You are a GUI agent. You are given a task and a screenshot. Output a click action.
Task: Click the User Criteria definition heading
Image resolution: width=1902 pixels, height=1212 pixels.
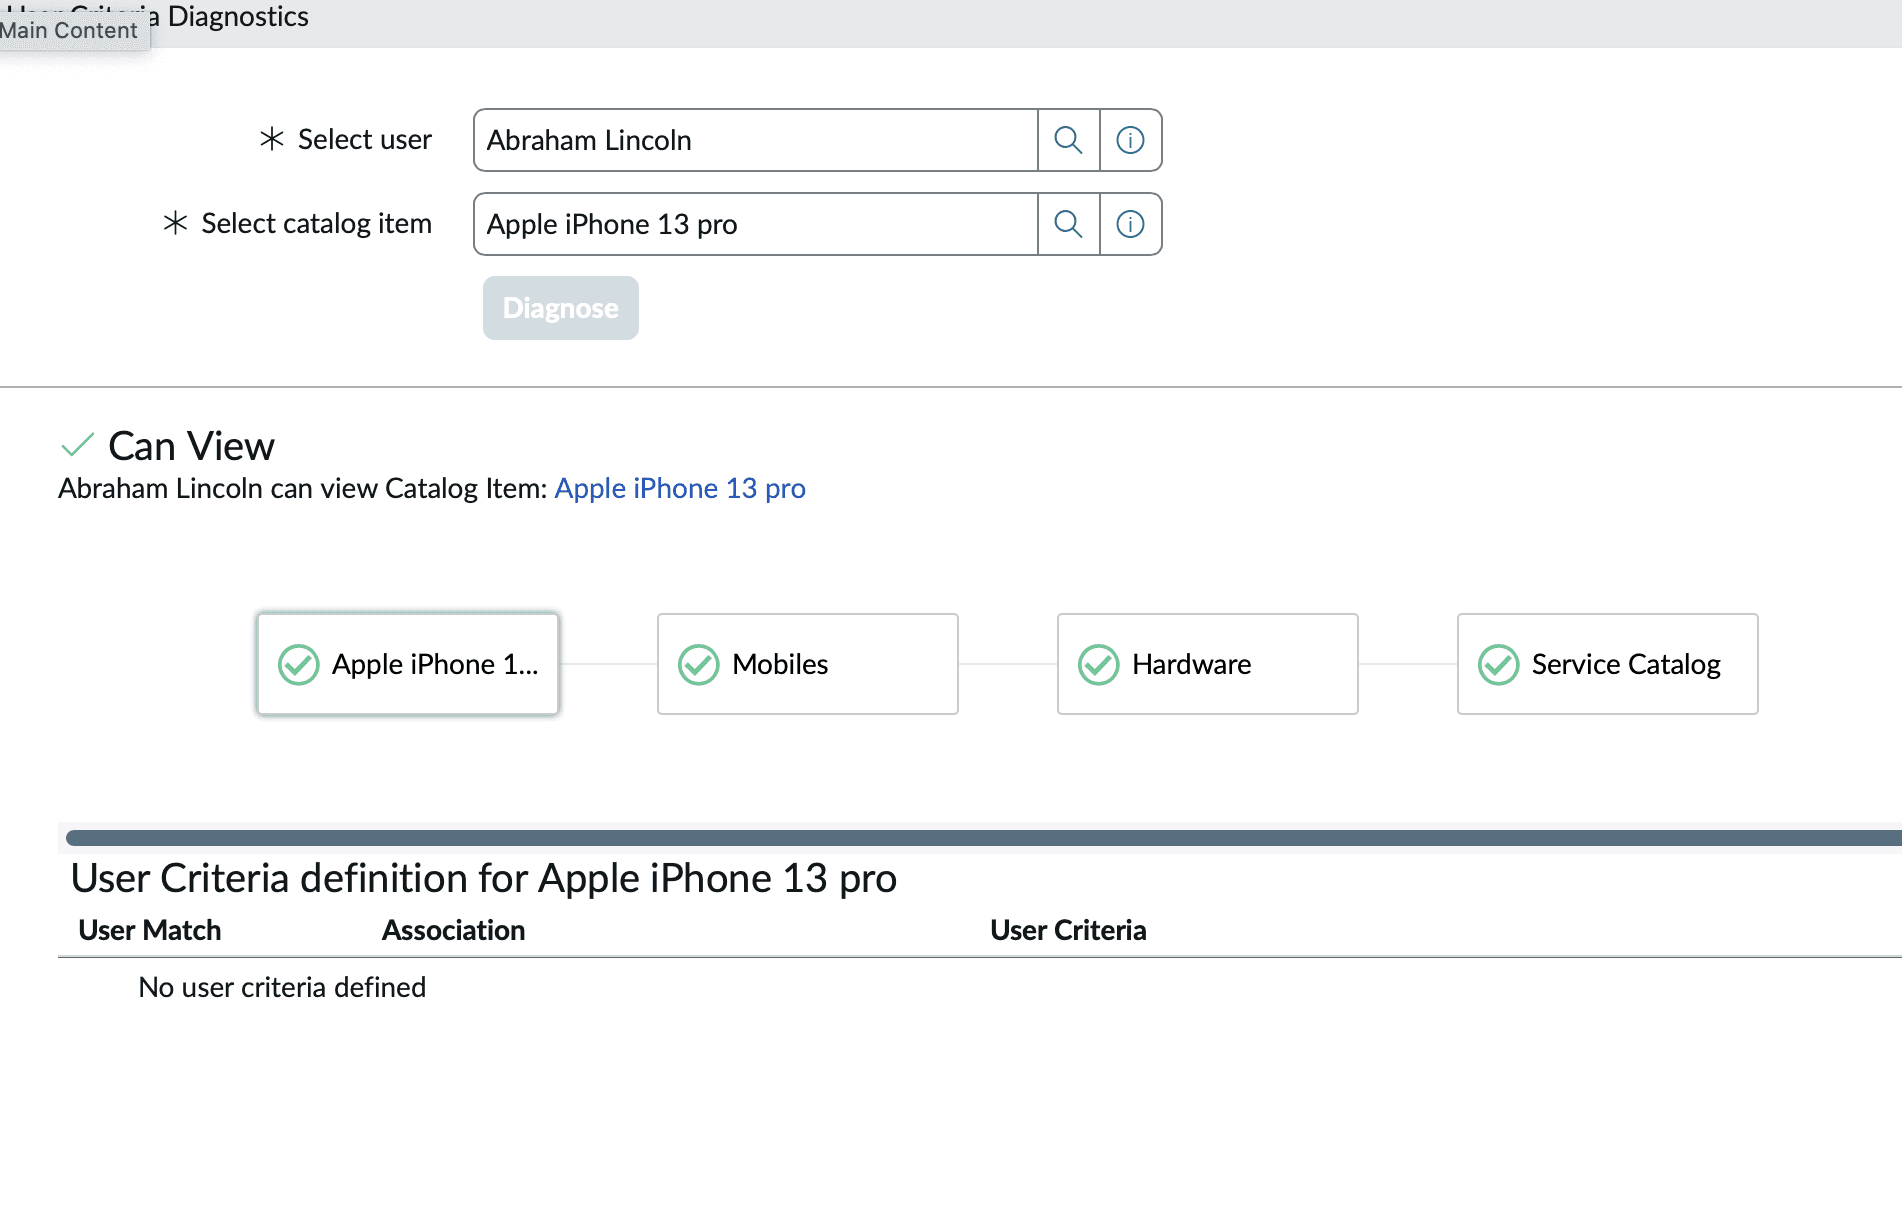click(484, 878)
